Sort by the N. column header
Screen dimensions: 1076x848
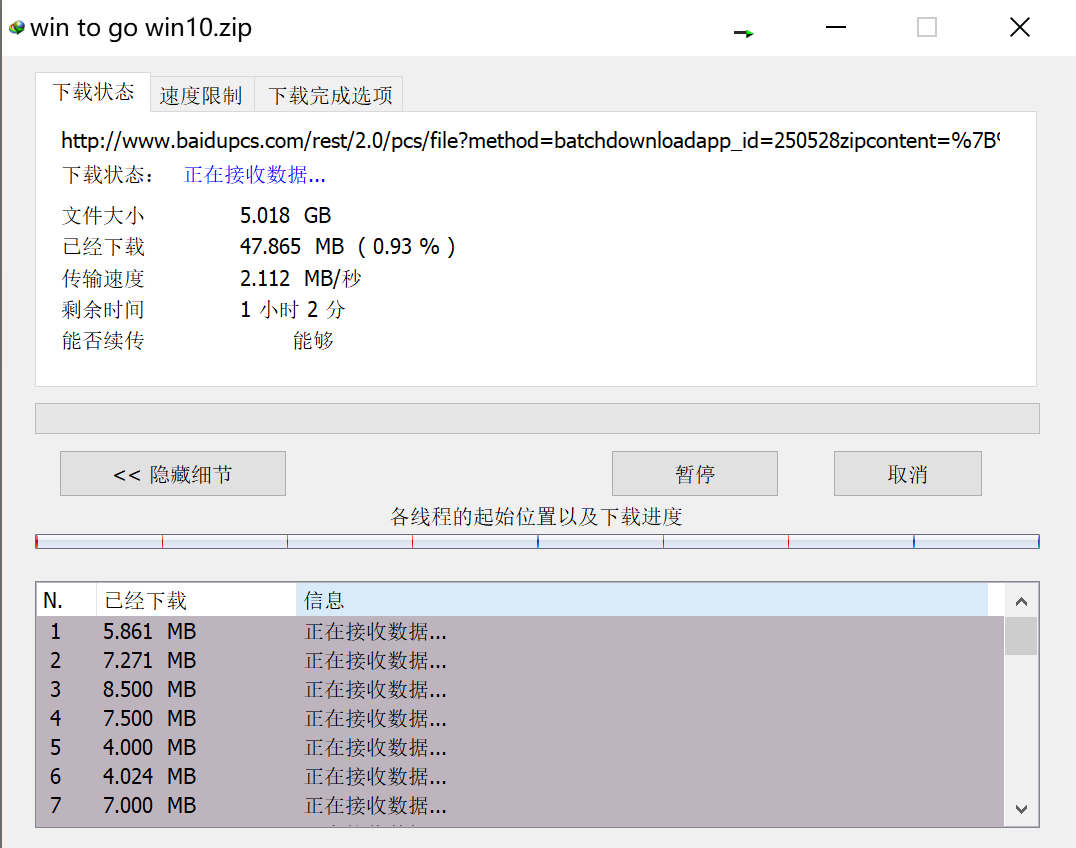[66, 600]
